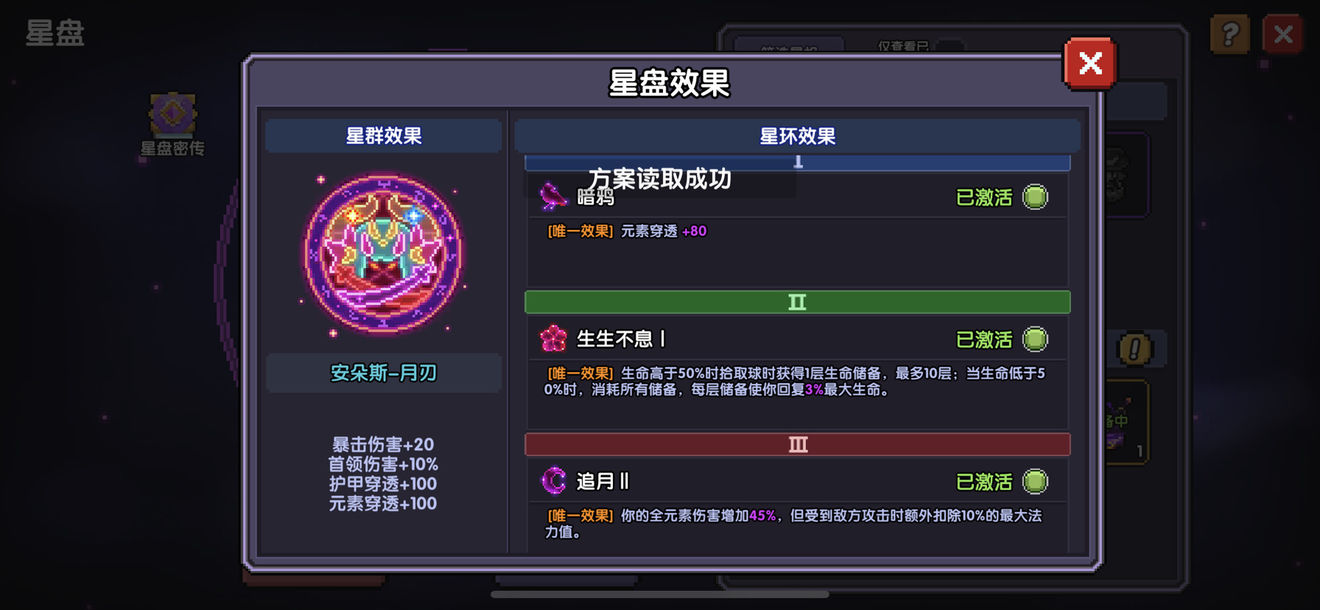Image resolution: width=1320 pixels, height=610 pixels.
Task: Click the 安朵斯-月刃 name label
Action: coord(384,373)
